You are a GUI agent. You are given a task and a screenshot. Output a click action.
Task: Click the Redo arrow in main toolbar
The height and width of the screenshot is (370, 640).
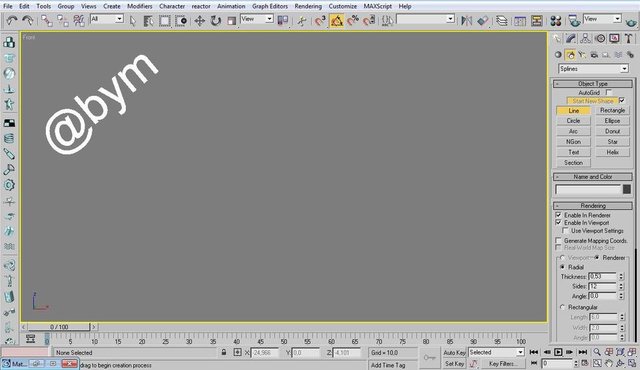point(28,20)
